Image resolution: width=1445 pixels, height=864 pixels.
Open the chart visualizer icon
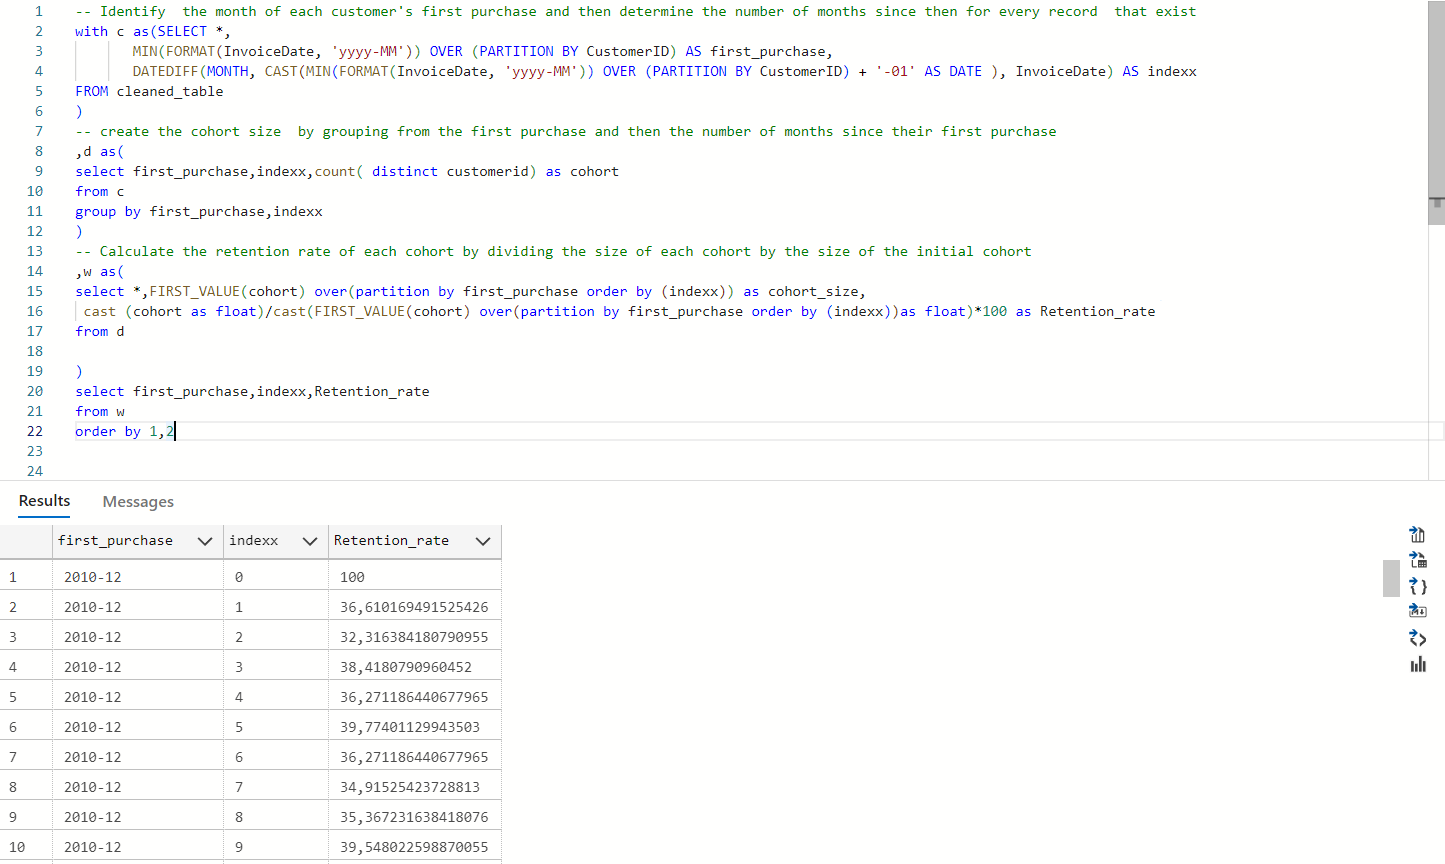coord(1417,664)
